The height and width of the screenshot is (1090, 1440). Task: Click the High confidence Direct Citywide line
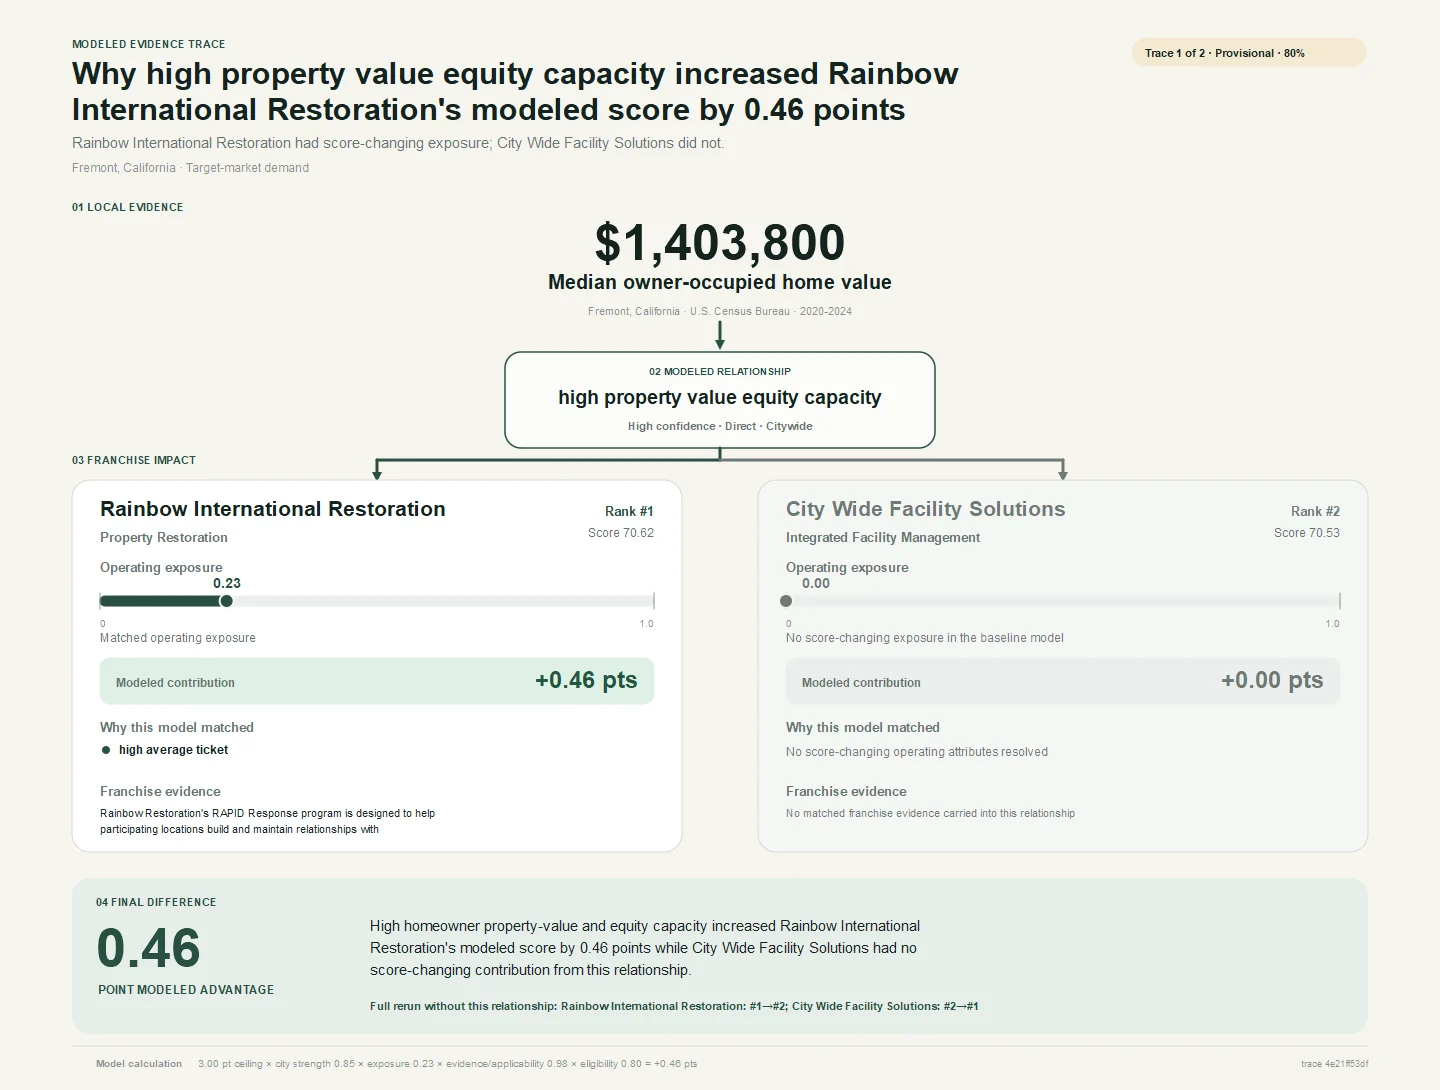click(720, 426)
